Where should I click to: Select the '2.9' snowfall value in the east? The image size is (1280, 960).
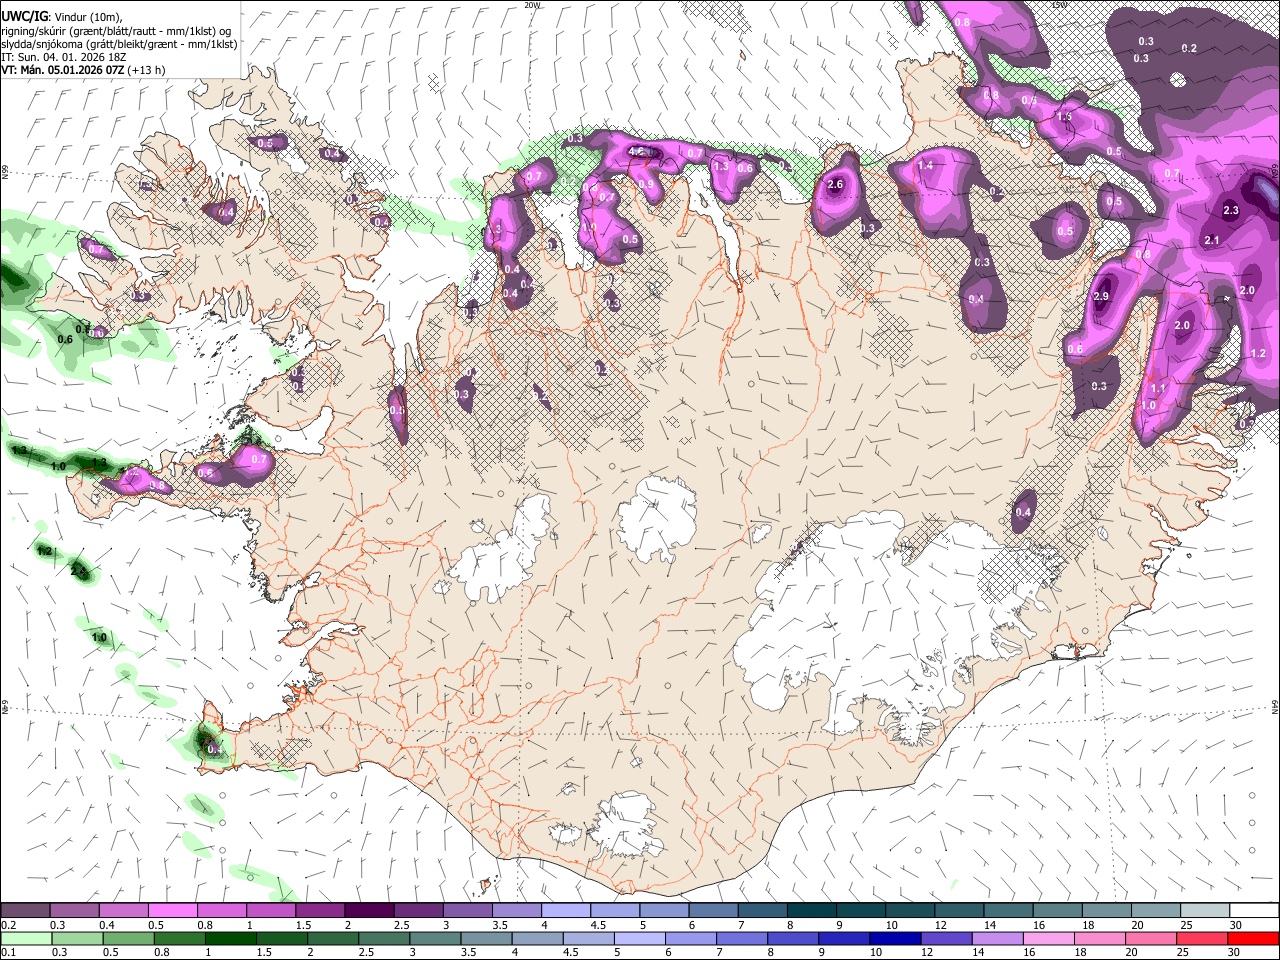click(1102, 297)
